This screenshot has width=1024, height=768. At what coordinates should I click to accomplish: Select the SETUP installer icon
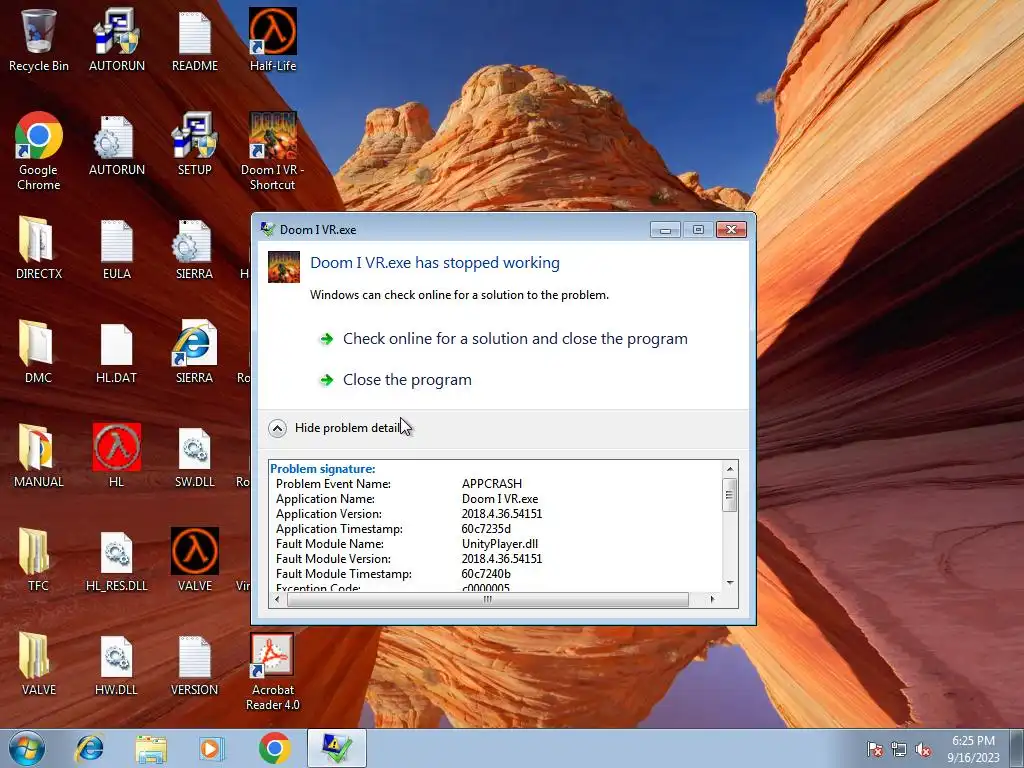point(195,145)
